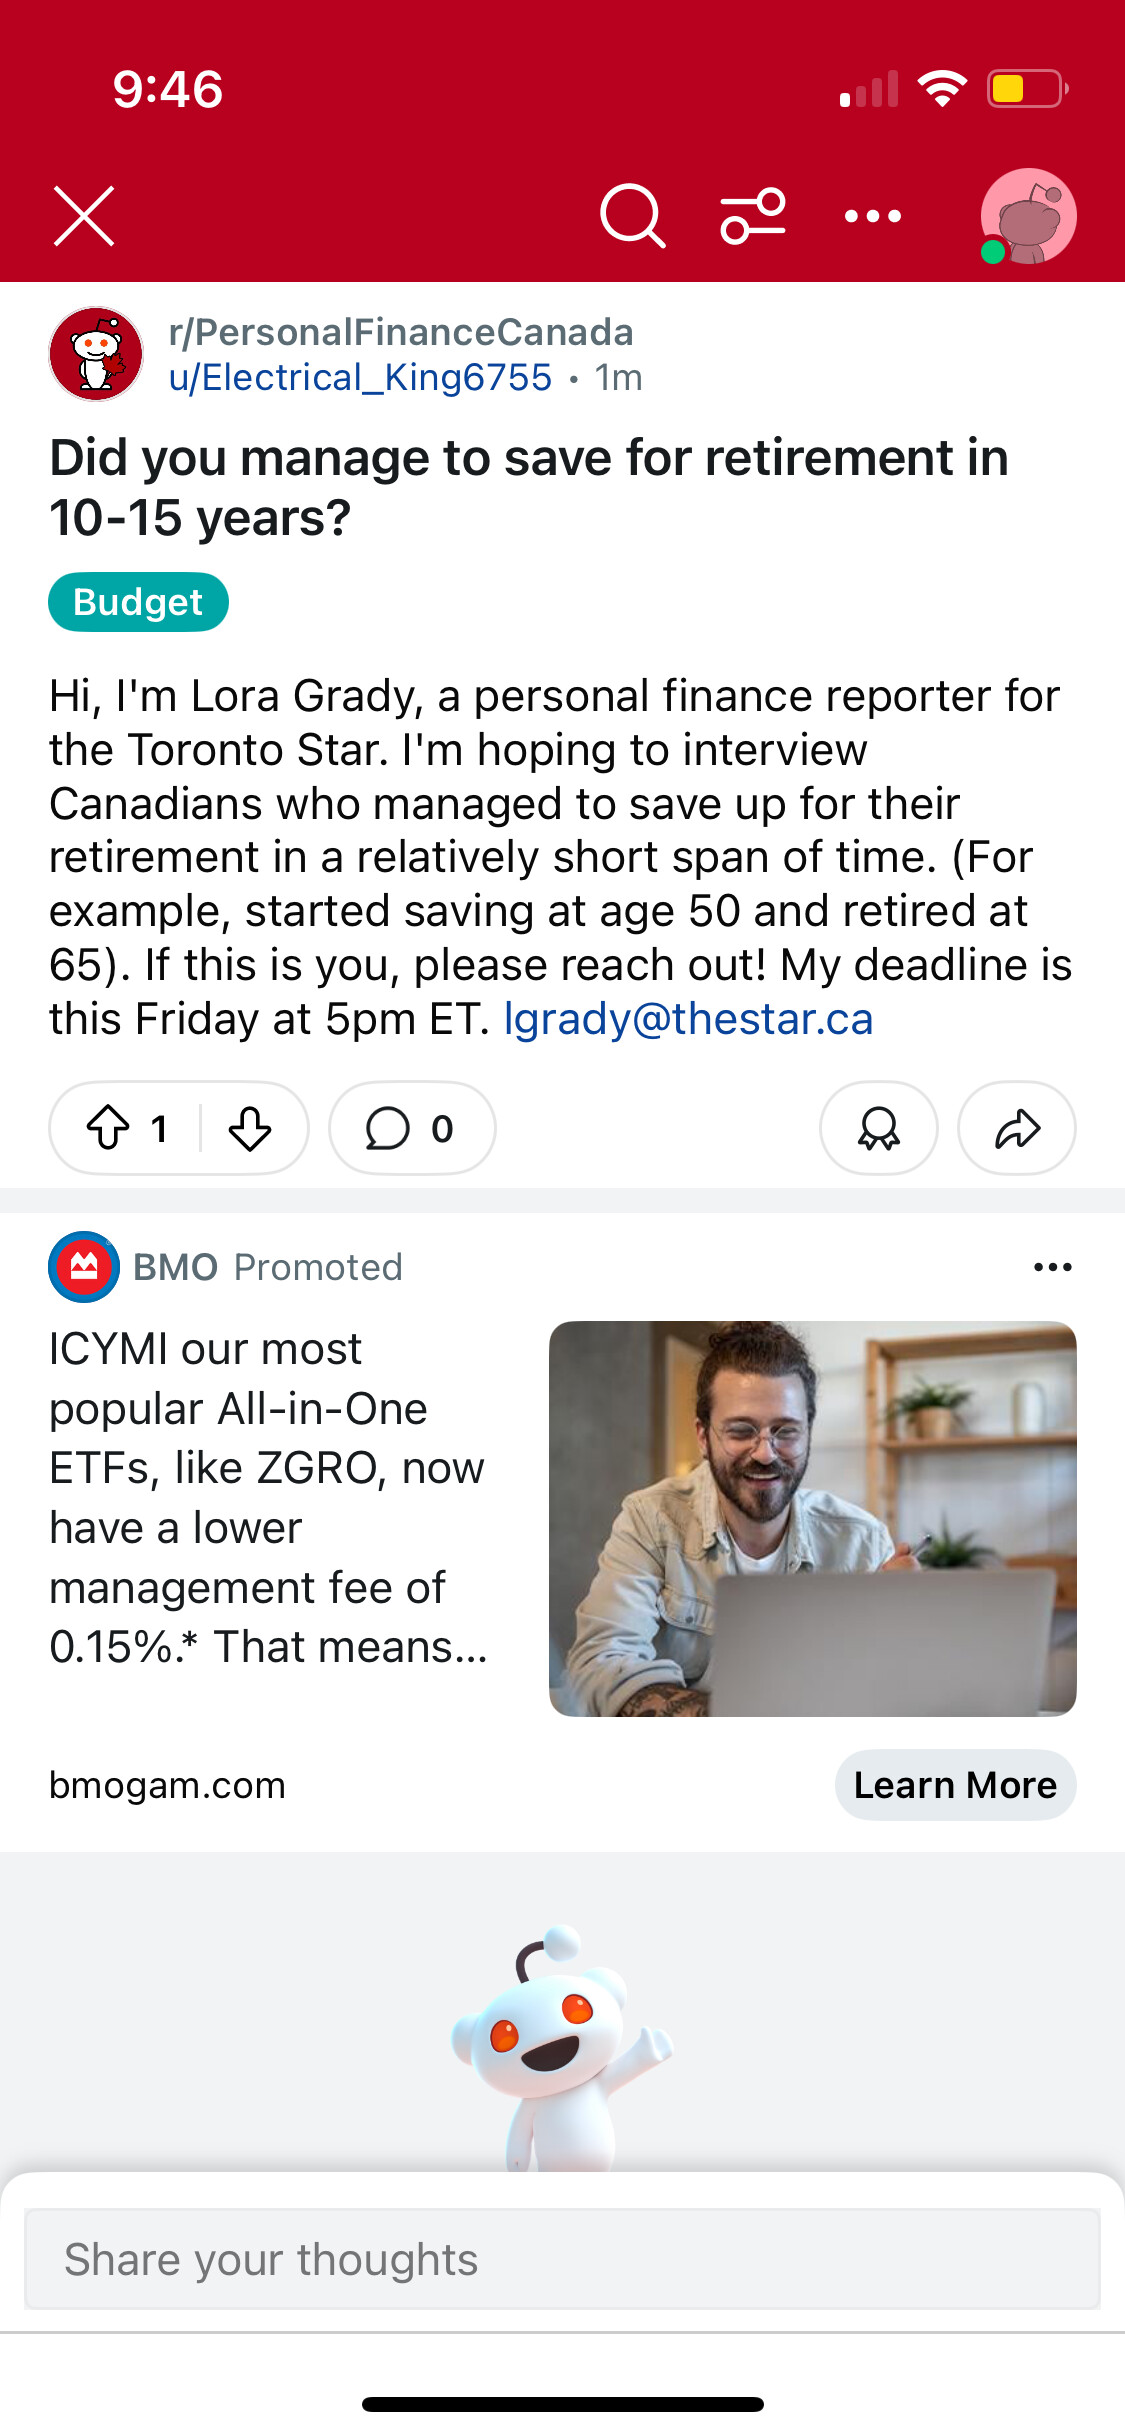Give an award to this post
This screenshot has width=1125, height=2436.
(878, 1128)
